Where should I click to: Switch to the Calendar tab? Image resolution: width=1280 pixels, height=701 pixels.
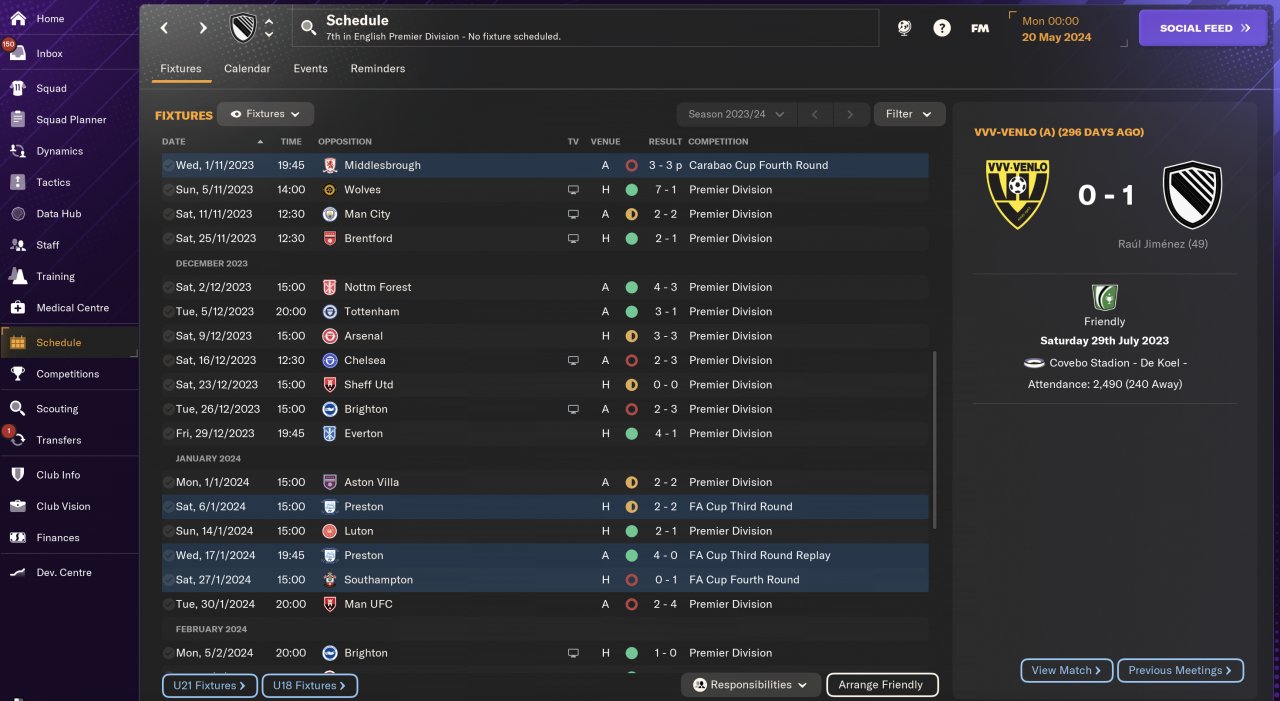tap(247, 69)
